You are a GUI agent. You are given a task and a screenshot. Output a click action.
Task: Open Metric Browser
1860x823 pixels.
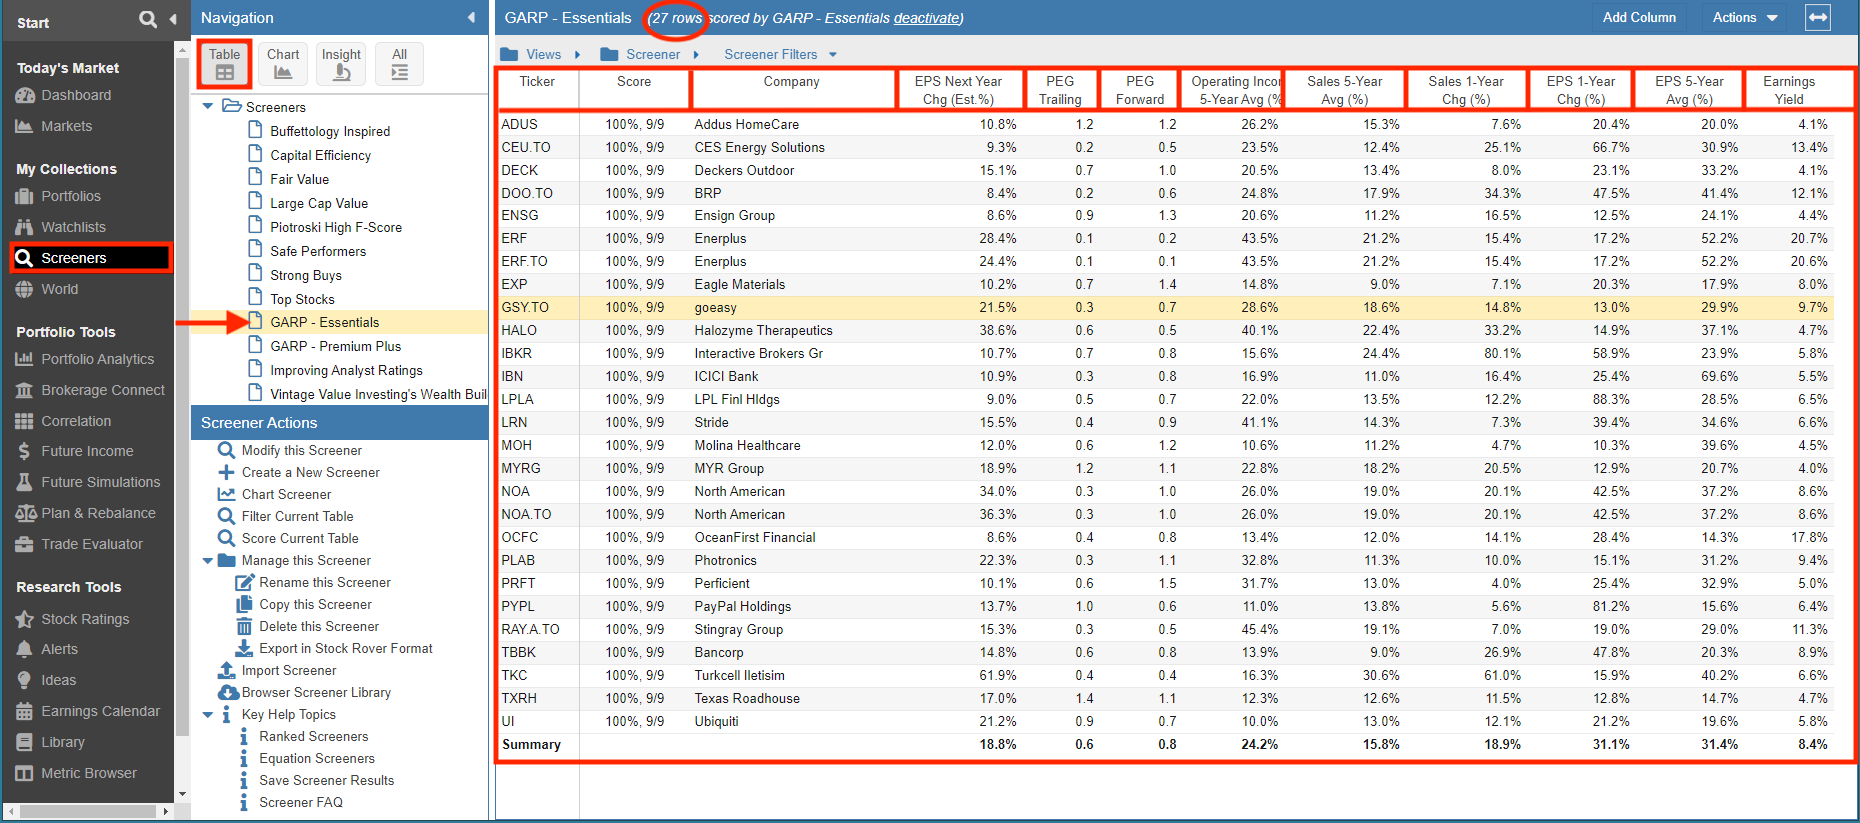[x=76, y=773]
